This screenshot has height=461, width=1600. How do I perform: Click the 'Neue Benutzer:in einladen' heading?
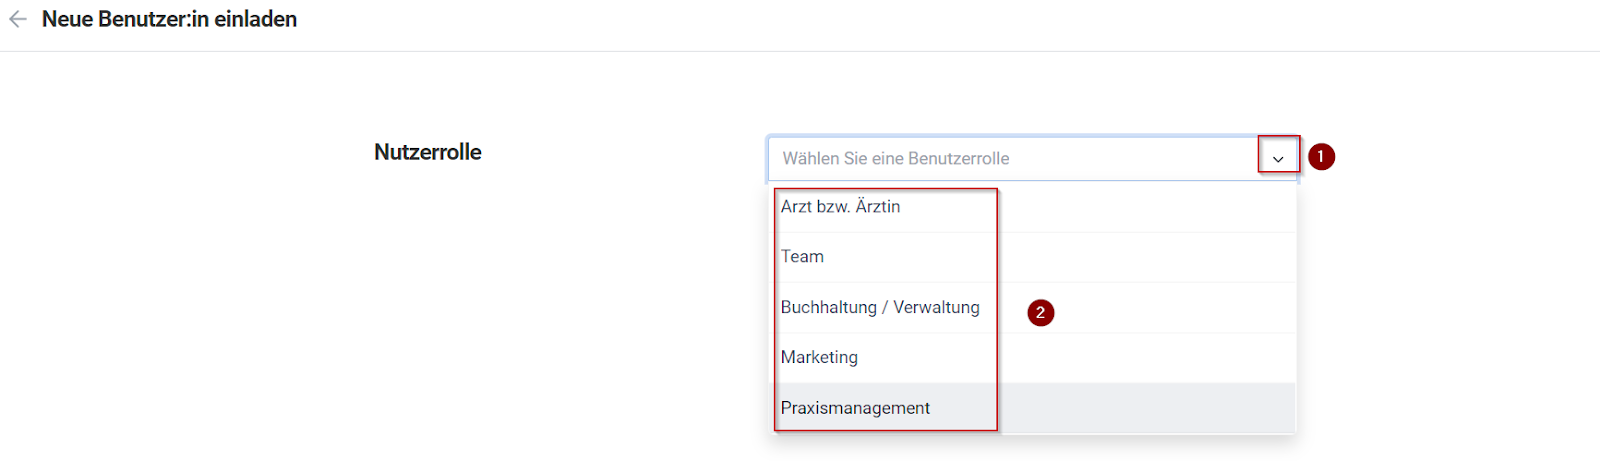tap(169, 19)
